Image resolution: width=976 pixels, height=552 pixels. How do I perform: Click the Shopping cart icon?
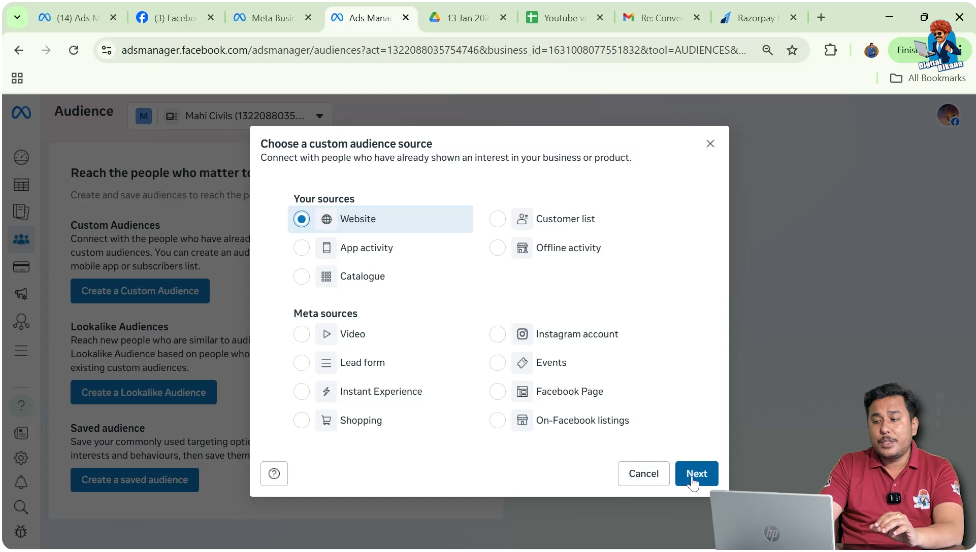click(326, 421)
